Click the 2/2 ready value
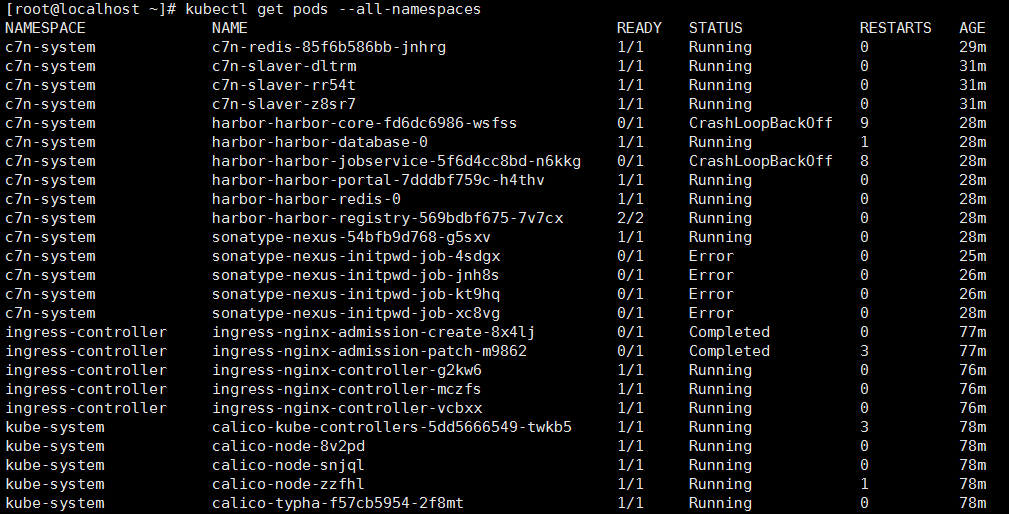The width and height of the screenshot is (1009, 514). 630,218
